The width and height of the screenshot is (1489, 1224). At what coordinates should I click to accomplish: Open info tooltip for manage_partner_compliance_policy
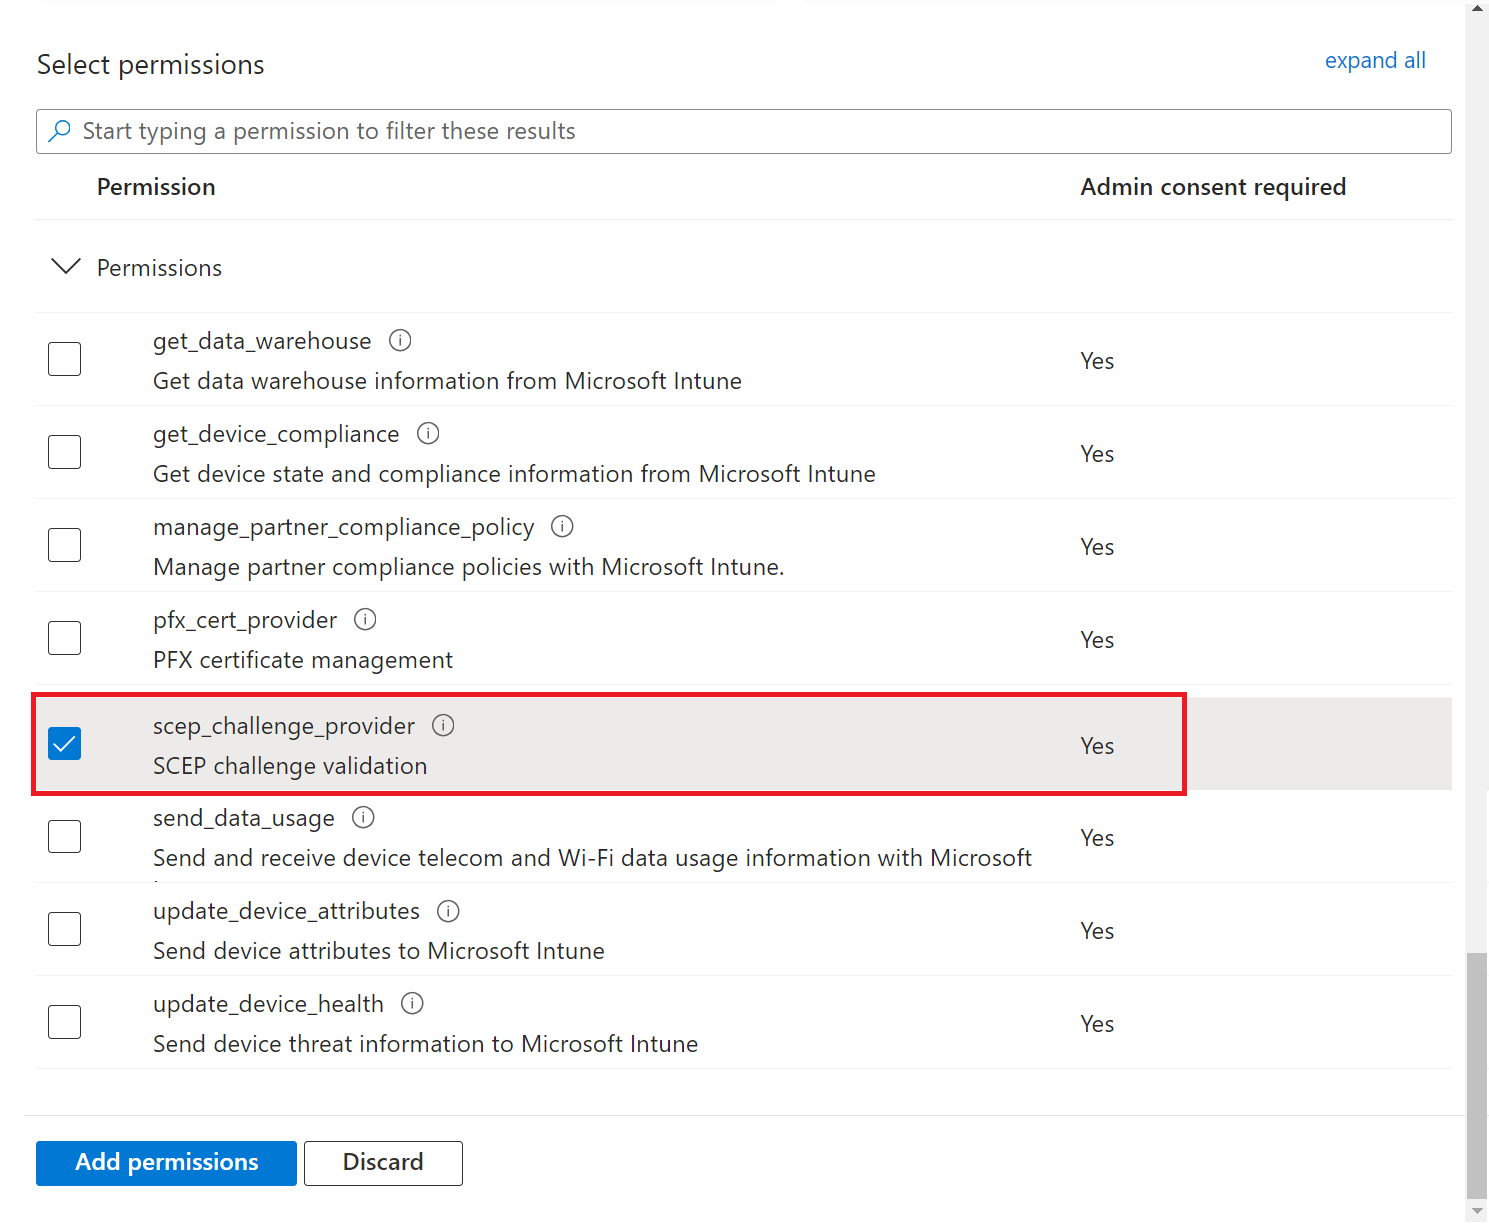pyautogui.click(x=563, y=527)
